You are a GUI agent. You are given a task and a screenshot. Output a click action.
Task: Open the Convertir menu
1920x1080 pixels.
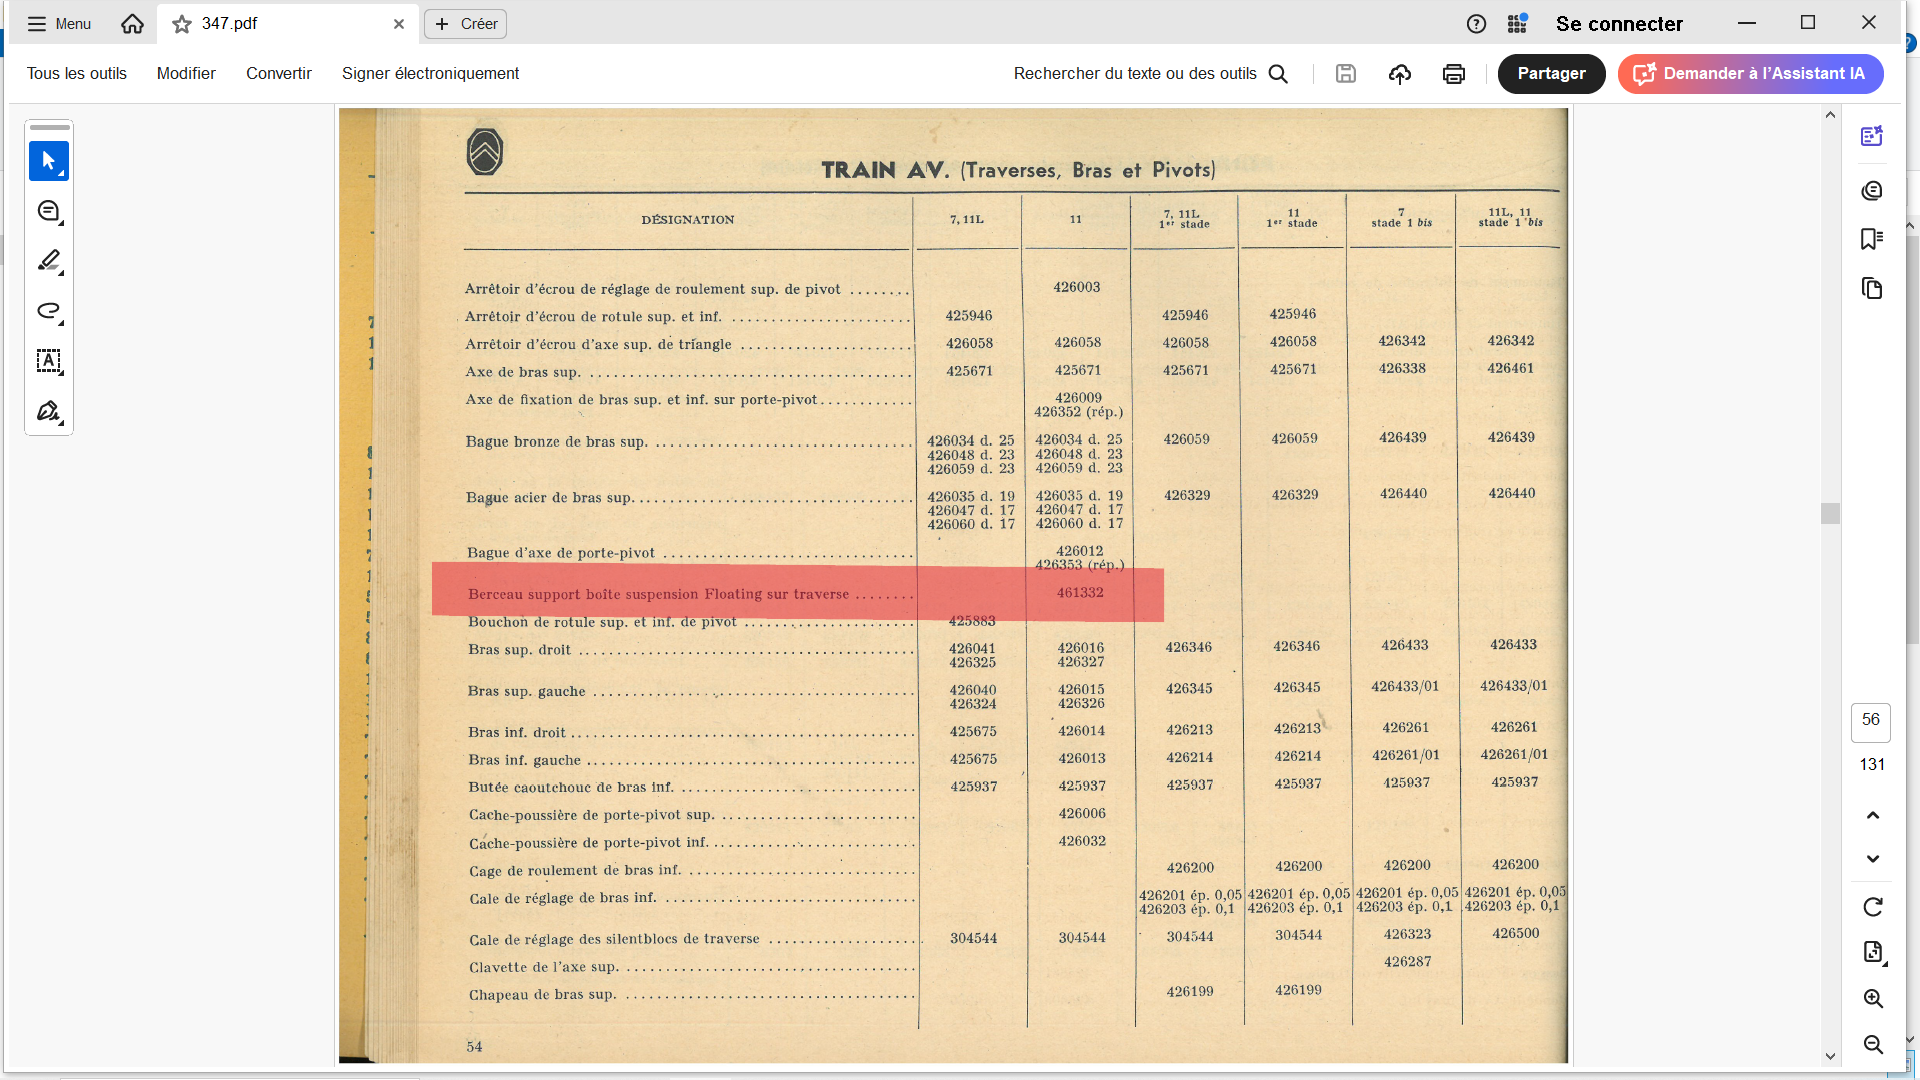click(x=278, y=74)
